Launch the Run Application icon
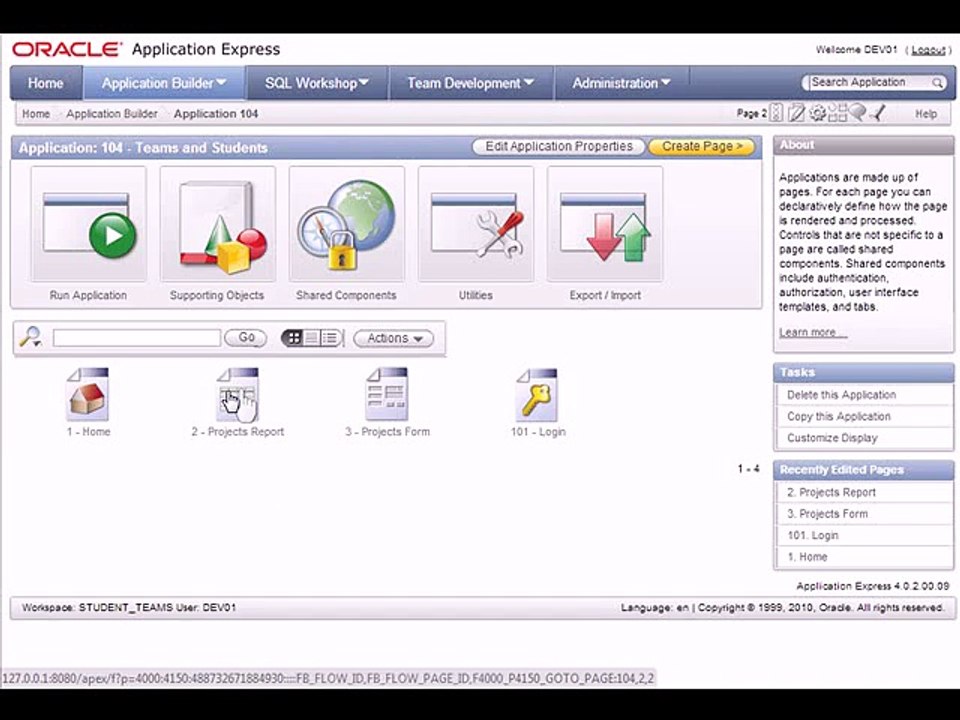Image resolution: width=960 pixels, height=720 pixels. tap(89, 224)
